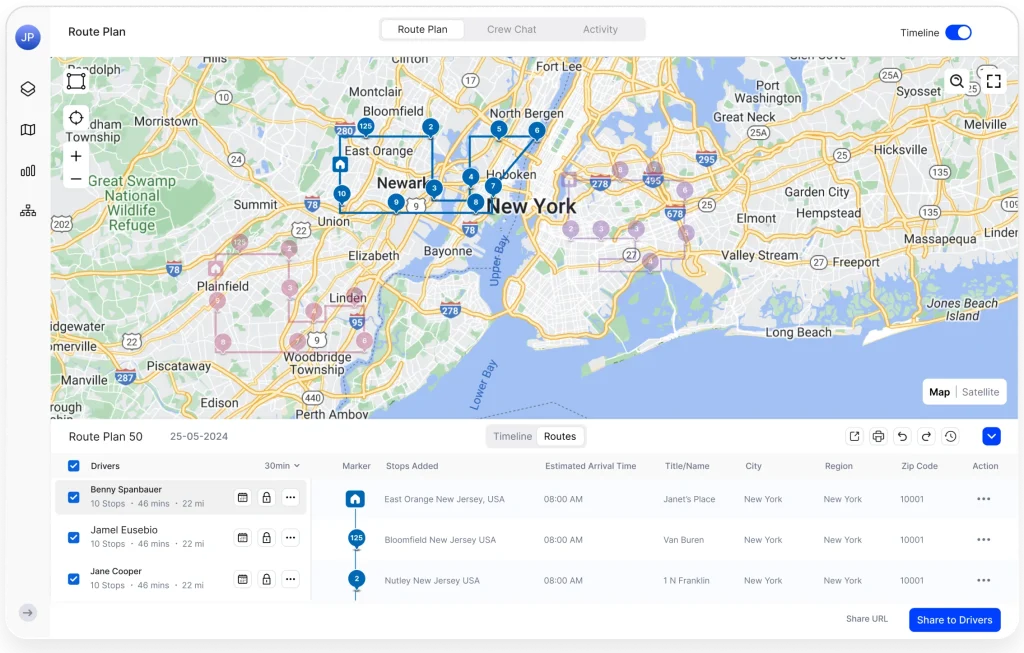Lock Jamel Eusebio's route

[x=266, y=538]
